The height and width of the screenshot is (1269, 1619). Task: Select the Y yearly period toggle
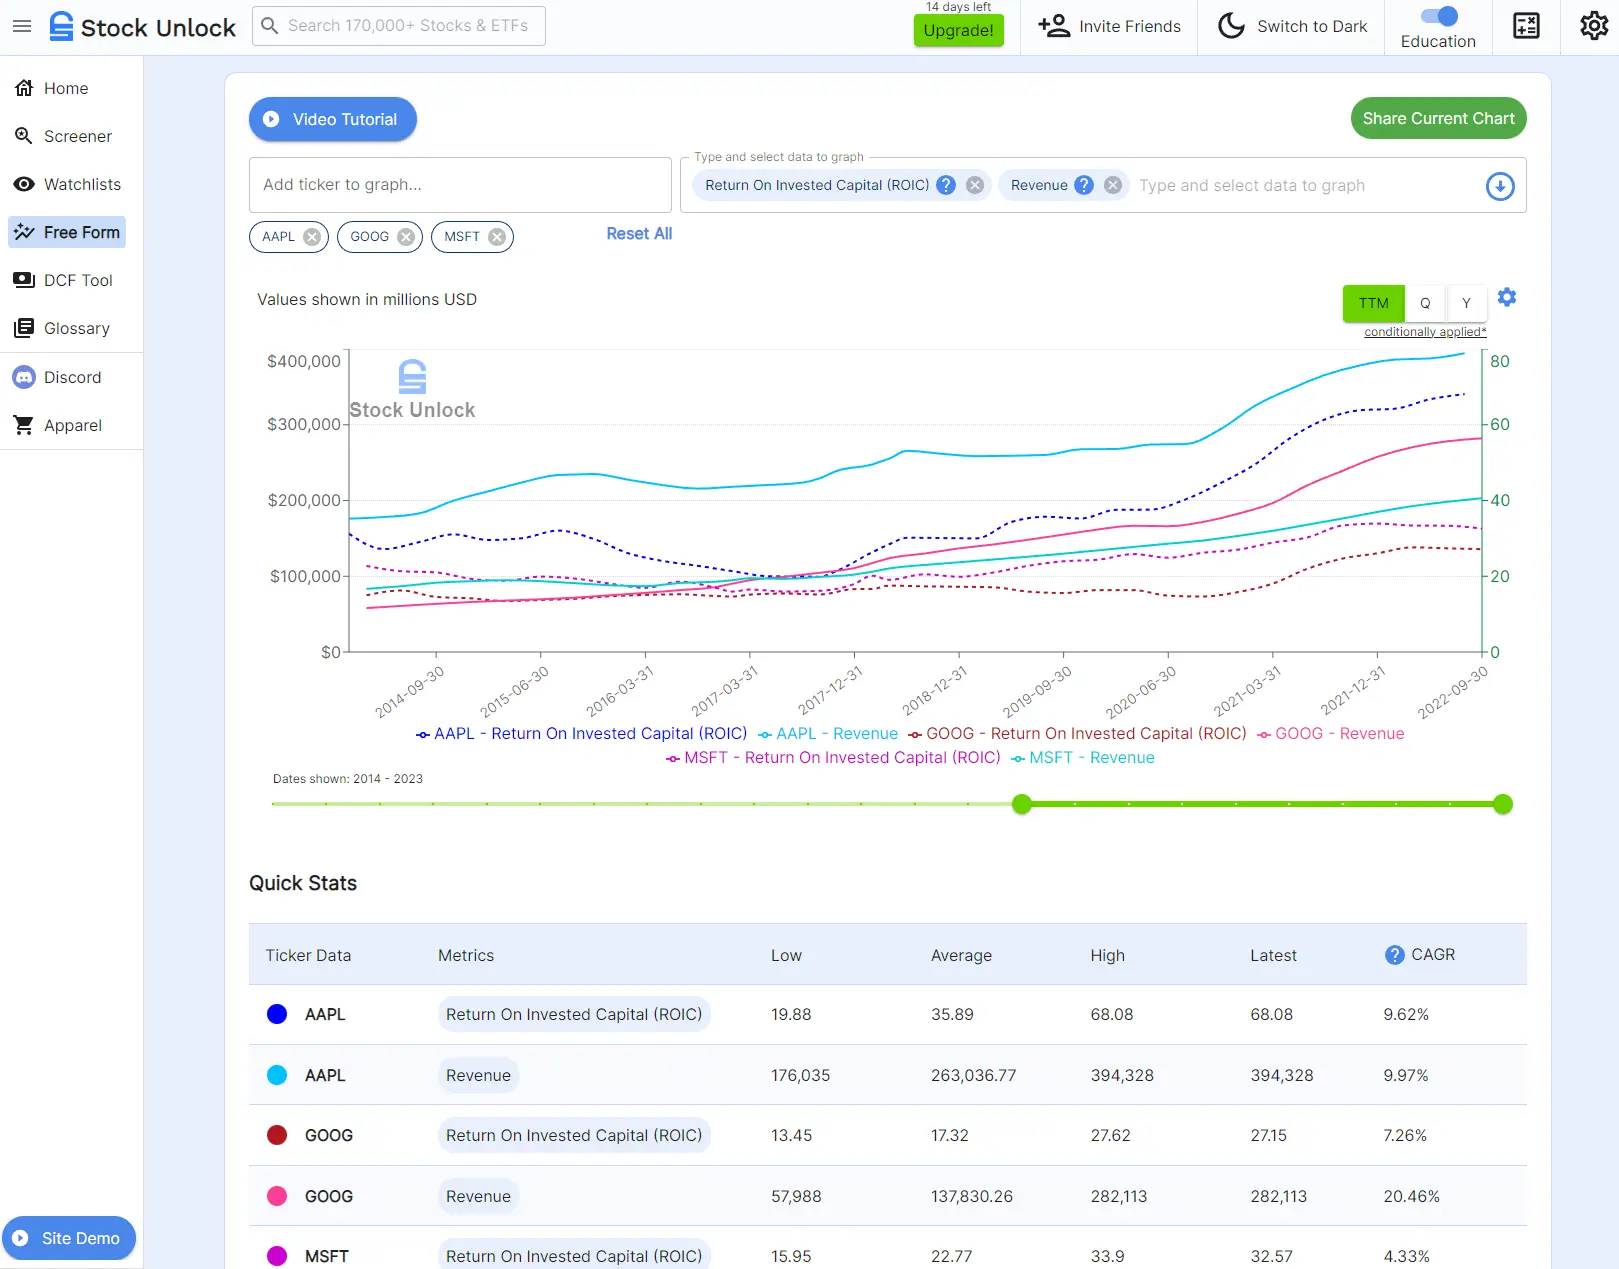(x=1466, y=303)
